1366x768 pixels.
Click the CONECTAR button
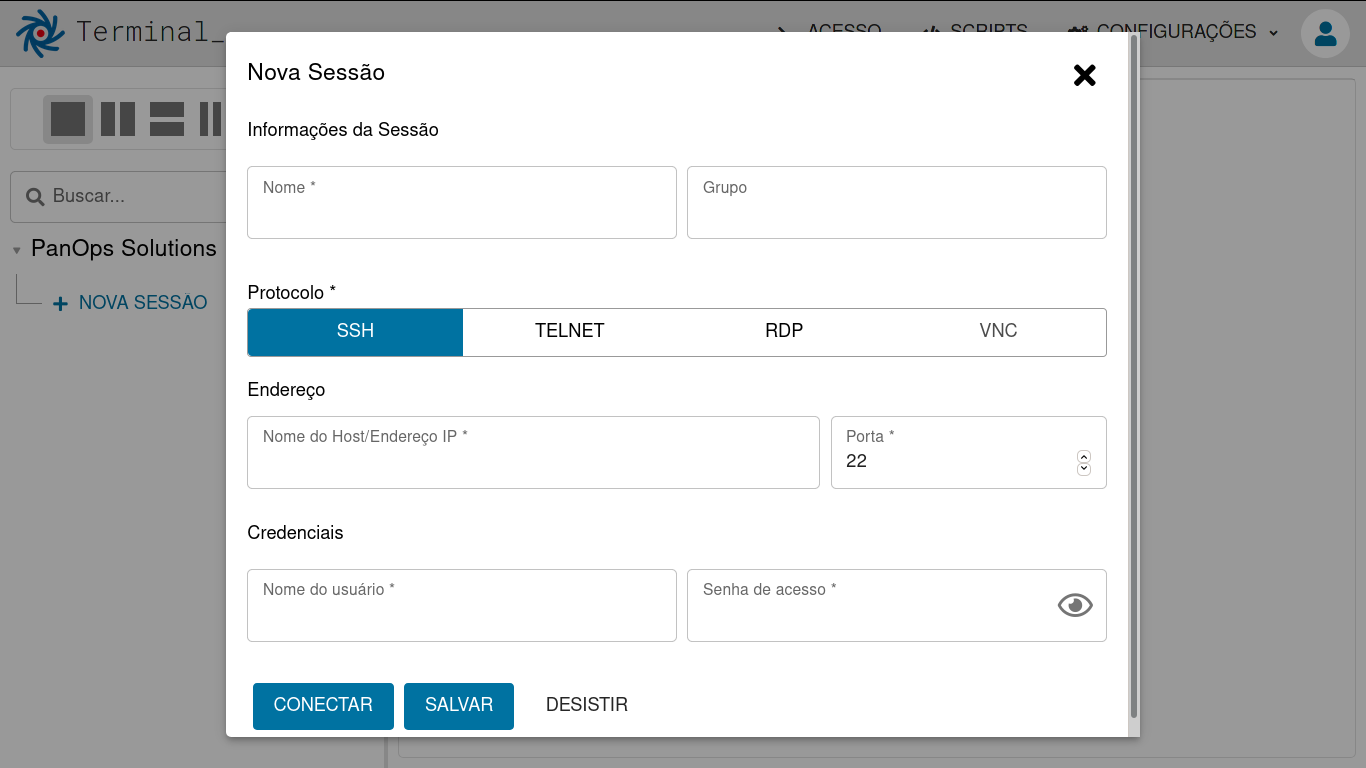323,706
